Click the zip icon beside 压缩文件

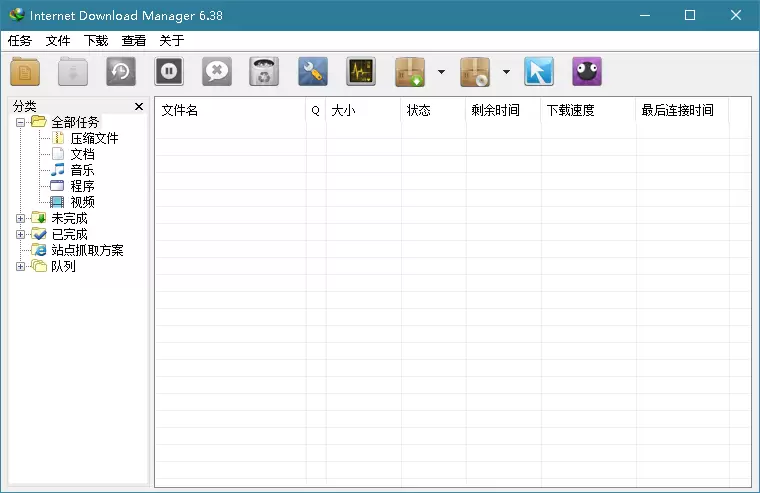[x=58, y=138]
